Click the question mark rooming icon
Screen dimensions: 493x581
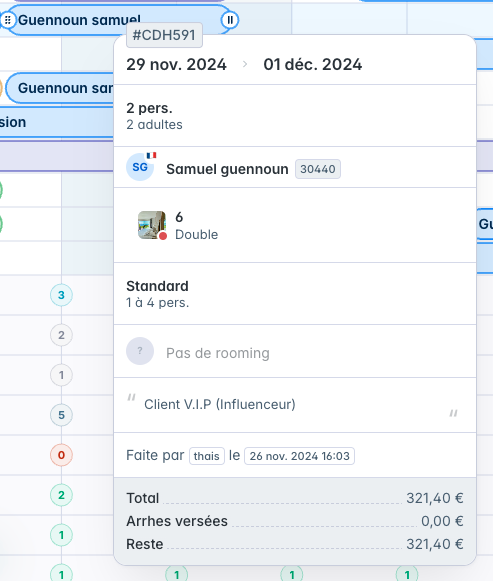tap(140, 351)
